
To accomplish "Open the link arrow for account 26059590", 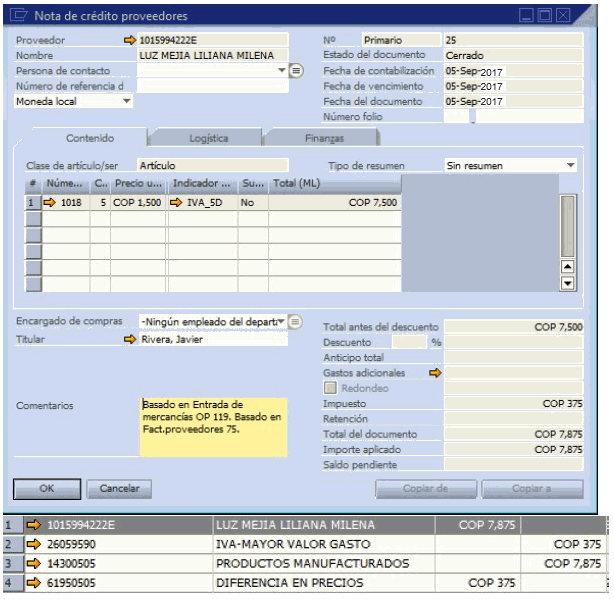I will [34, 544].
